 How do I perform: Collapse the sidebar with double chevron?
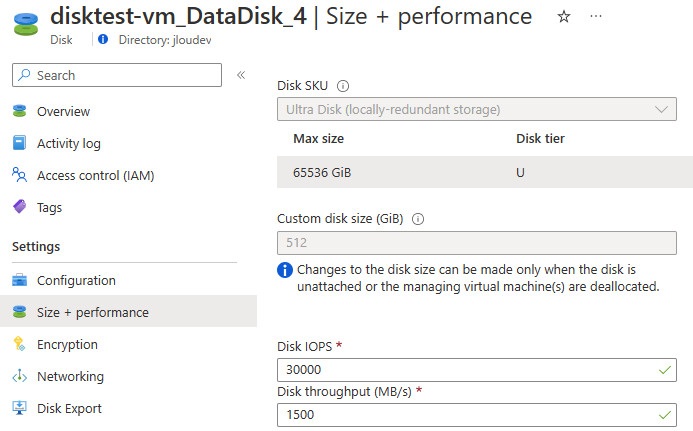(241, 75)
